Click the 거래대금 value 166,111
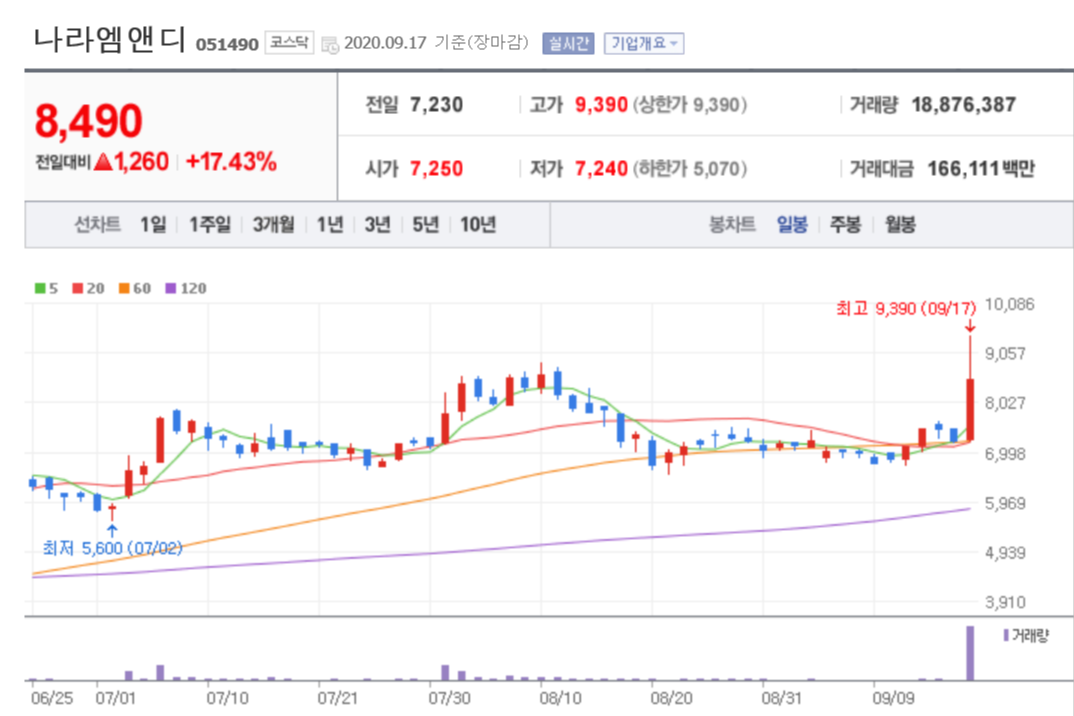Image resolution: width=1074 pixels, height=716 pixels. [962, 169]
